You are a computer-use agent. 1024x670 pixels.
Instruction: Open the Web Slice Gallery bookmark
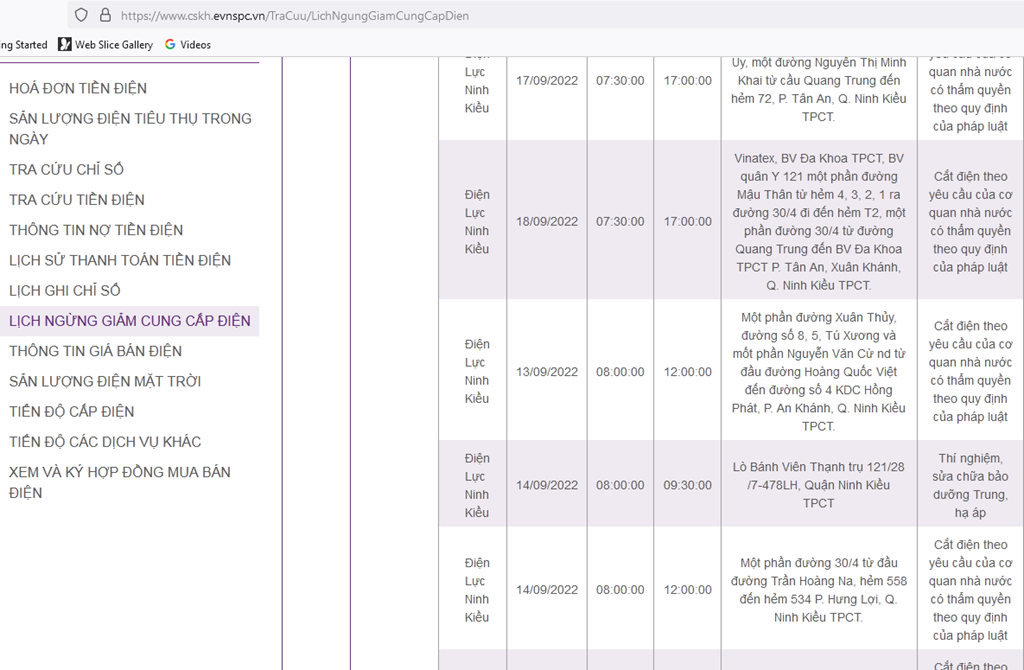click(106, 44)
